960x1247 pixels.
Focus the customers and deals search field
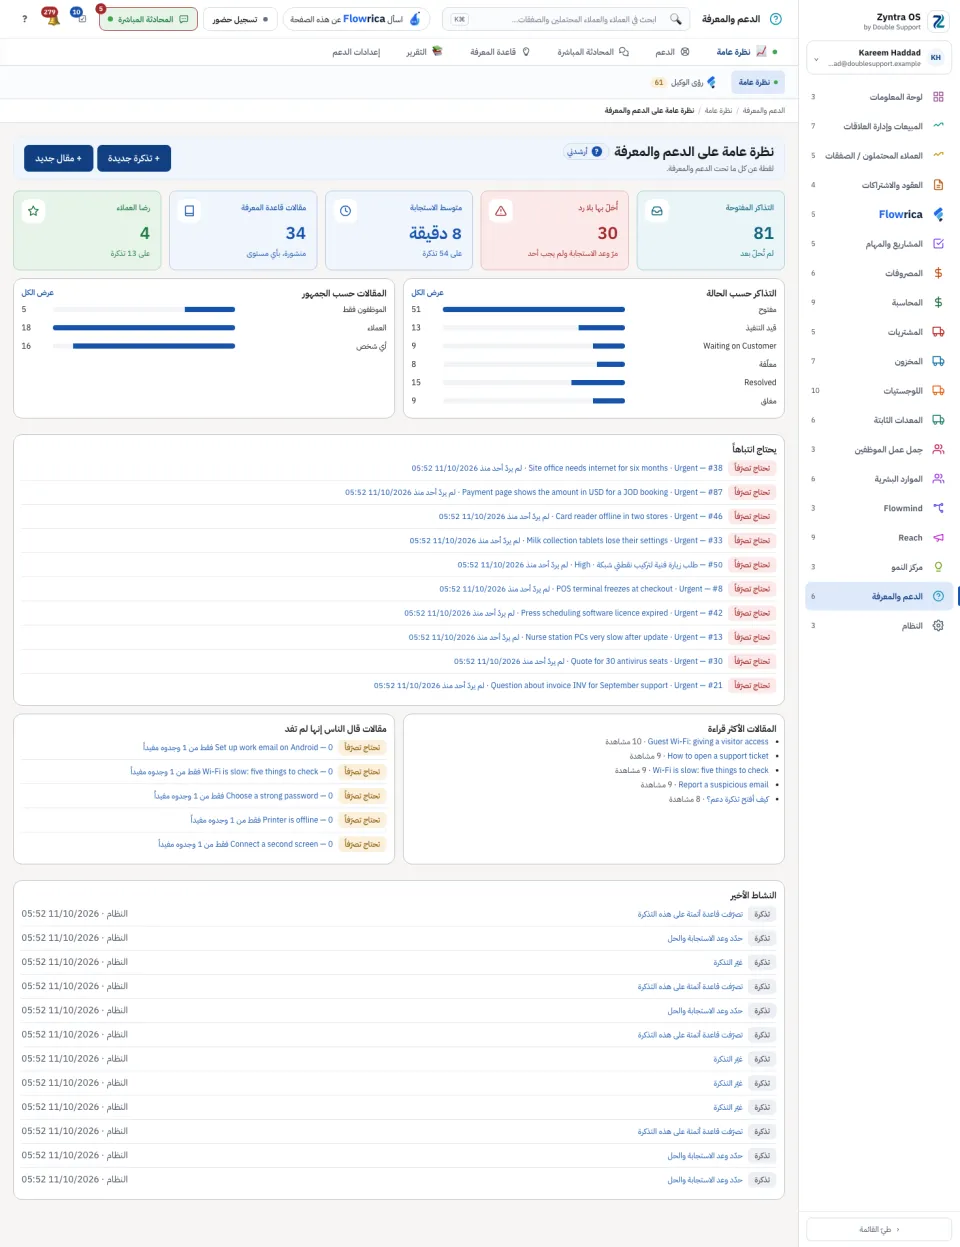pos(567,19)
